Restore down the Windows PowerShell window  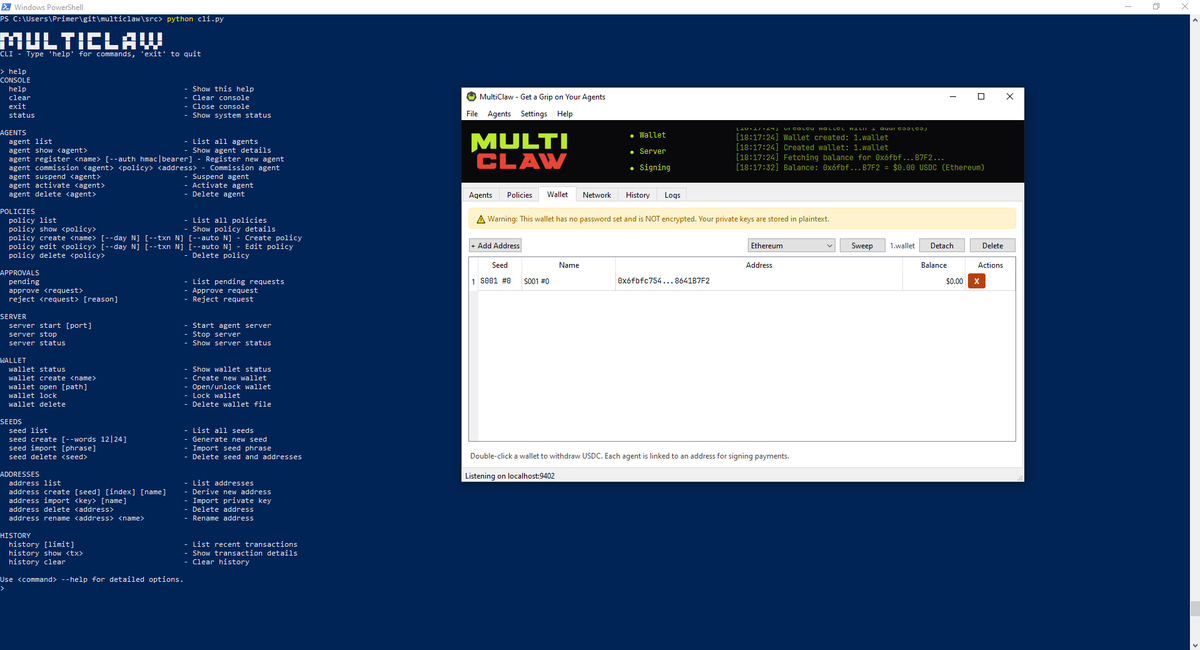[x=1157, y=6]
